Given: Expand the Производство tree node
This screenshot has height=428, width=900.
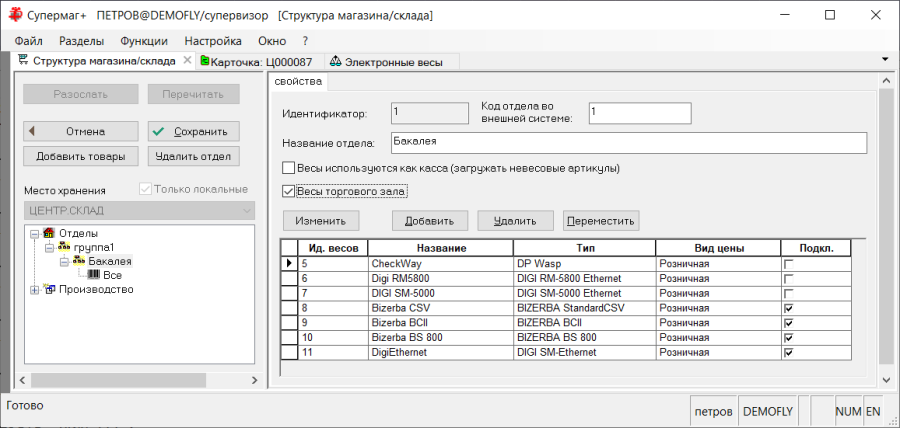Looking at the screenshot, I should point(34,290).
